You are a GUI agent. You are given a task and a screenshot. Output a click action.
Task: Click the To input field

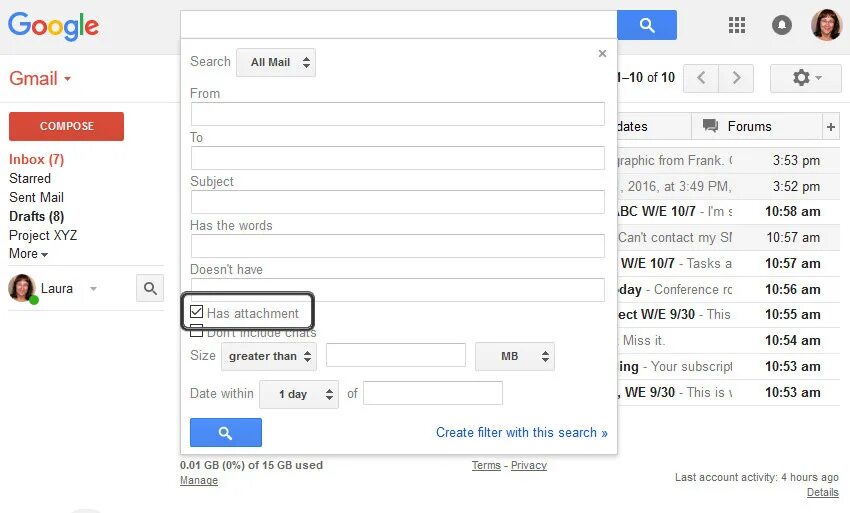pos(397,158)
